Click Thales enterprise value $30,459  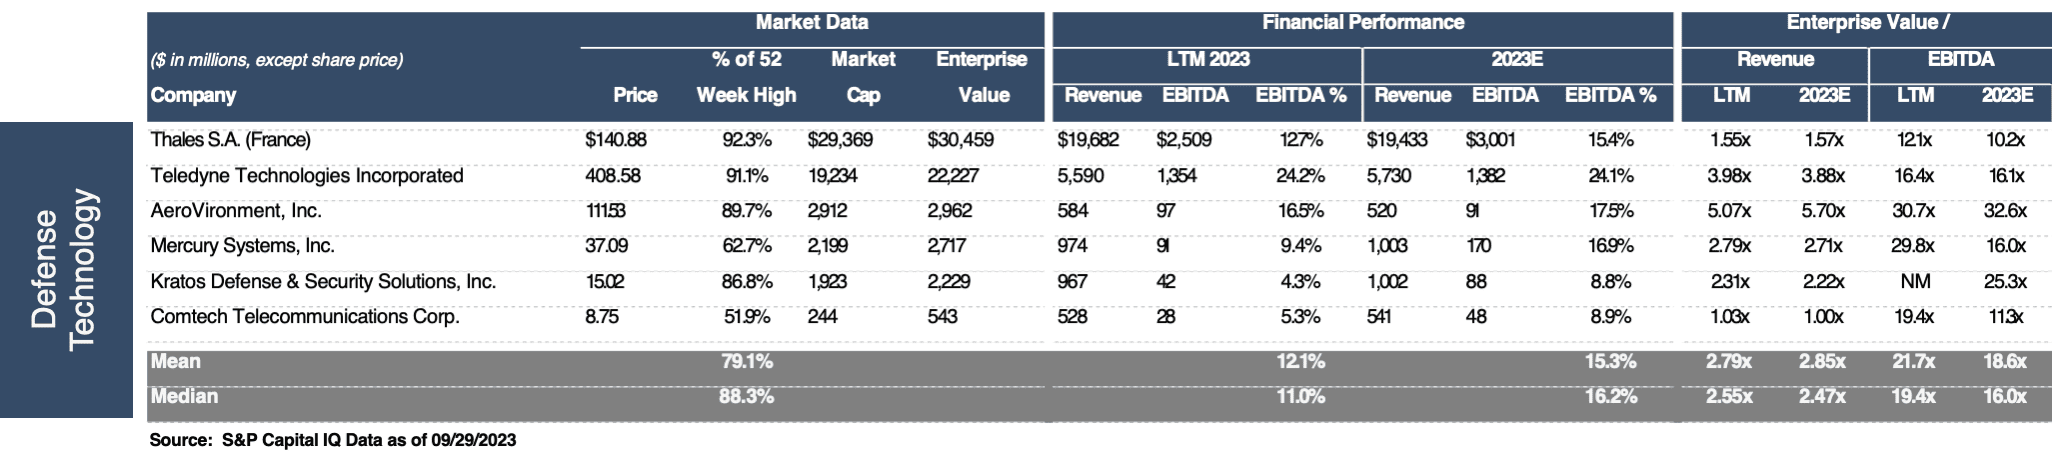pyautogui.click(x=960, y=140)
